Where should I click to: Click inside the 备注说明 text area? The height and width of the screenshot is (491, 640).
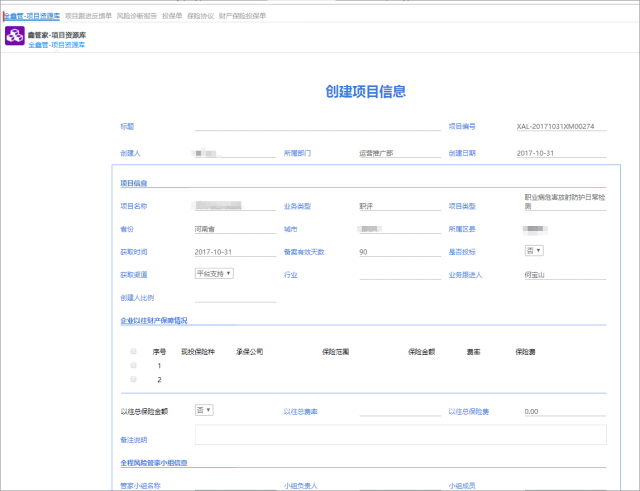(401, 435)
